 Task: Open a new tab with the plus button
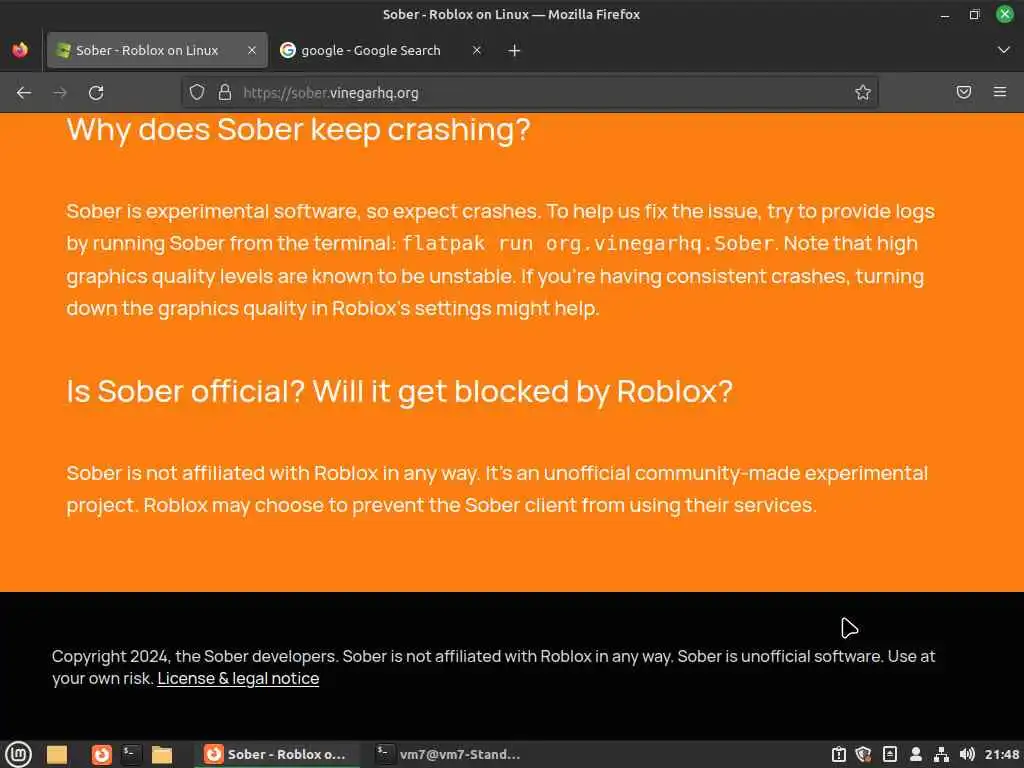[x=515, y=50]
